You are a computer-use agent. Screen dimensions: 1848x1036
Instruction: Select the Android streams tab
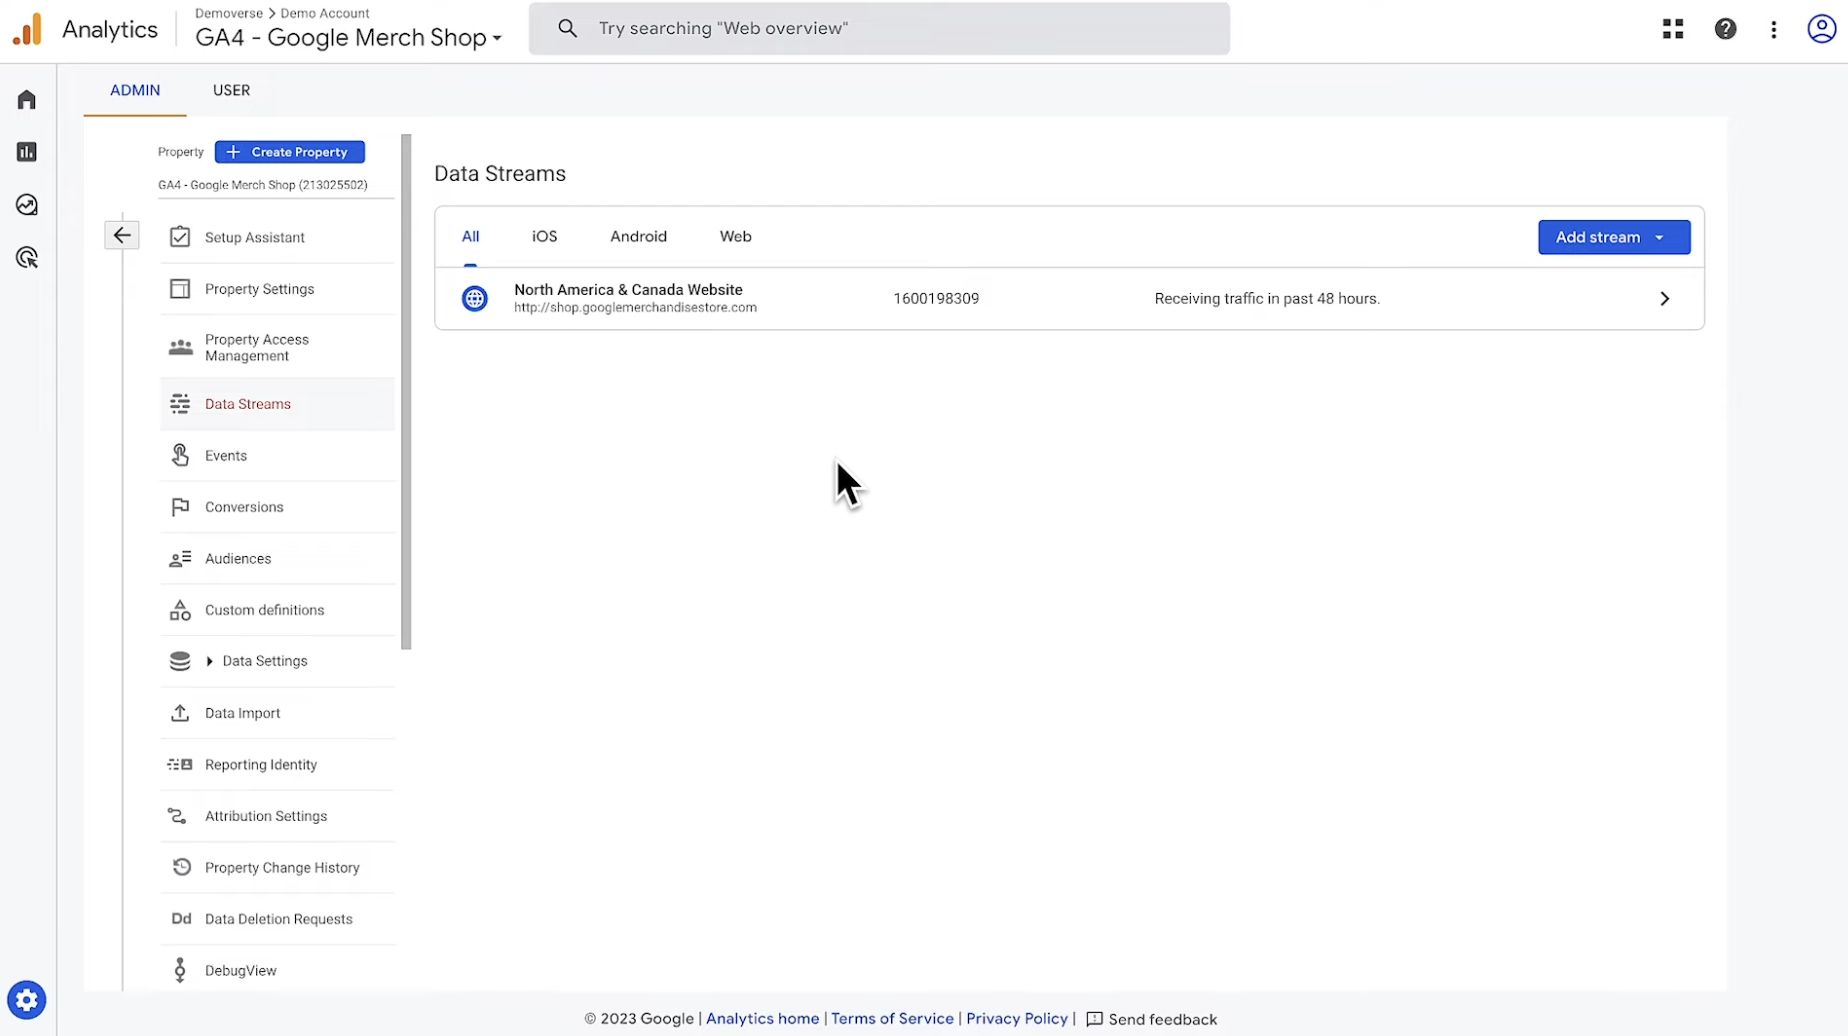point(638,237)
